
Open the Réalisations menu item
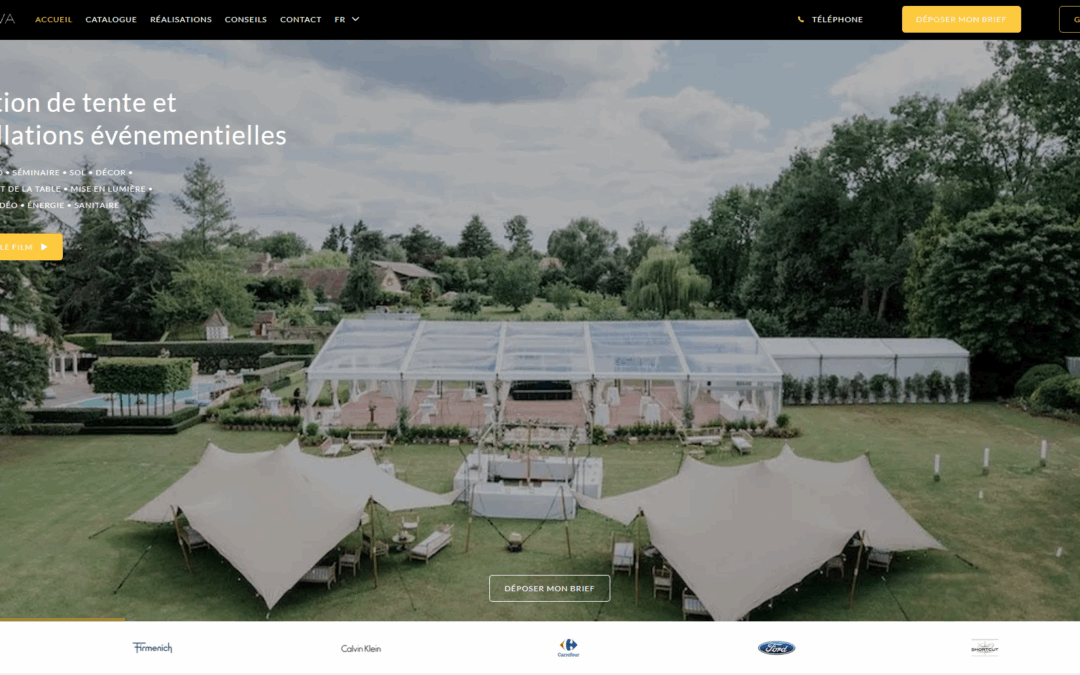coord(181,19)
